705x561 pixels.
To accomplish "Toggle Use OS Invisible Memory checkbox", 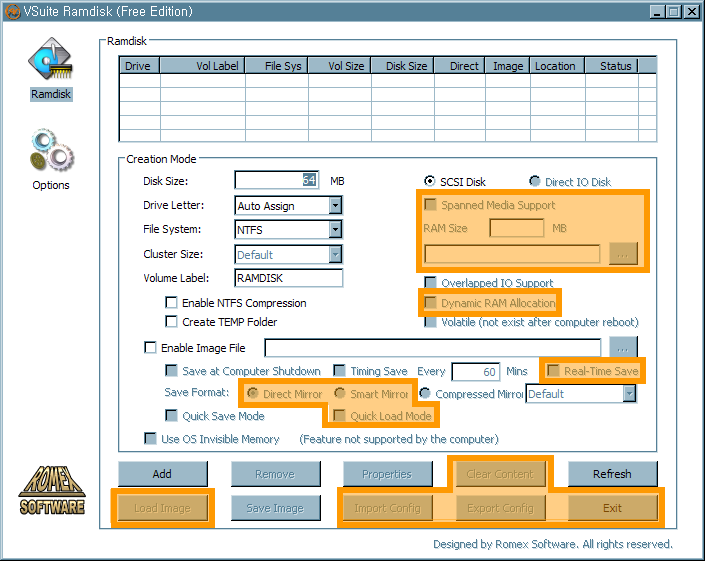I will click(x=150, y=438).
